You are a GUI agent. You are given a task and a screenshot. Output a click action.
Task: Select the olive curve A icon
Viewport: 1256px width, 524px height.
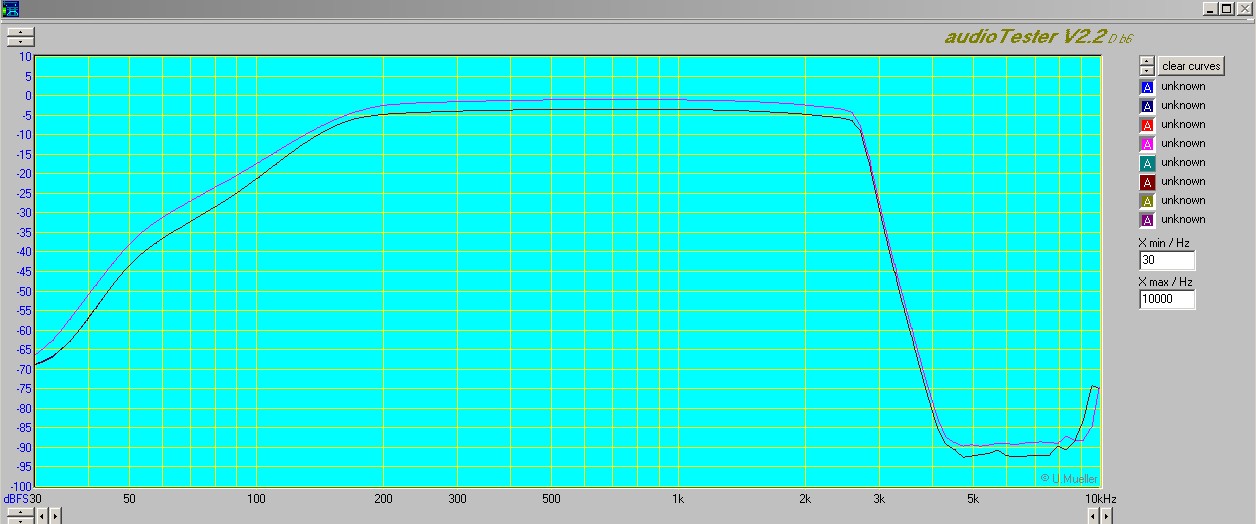point(1147,201)
